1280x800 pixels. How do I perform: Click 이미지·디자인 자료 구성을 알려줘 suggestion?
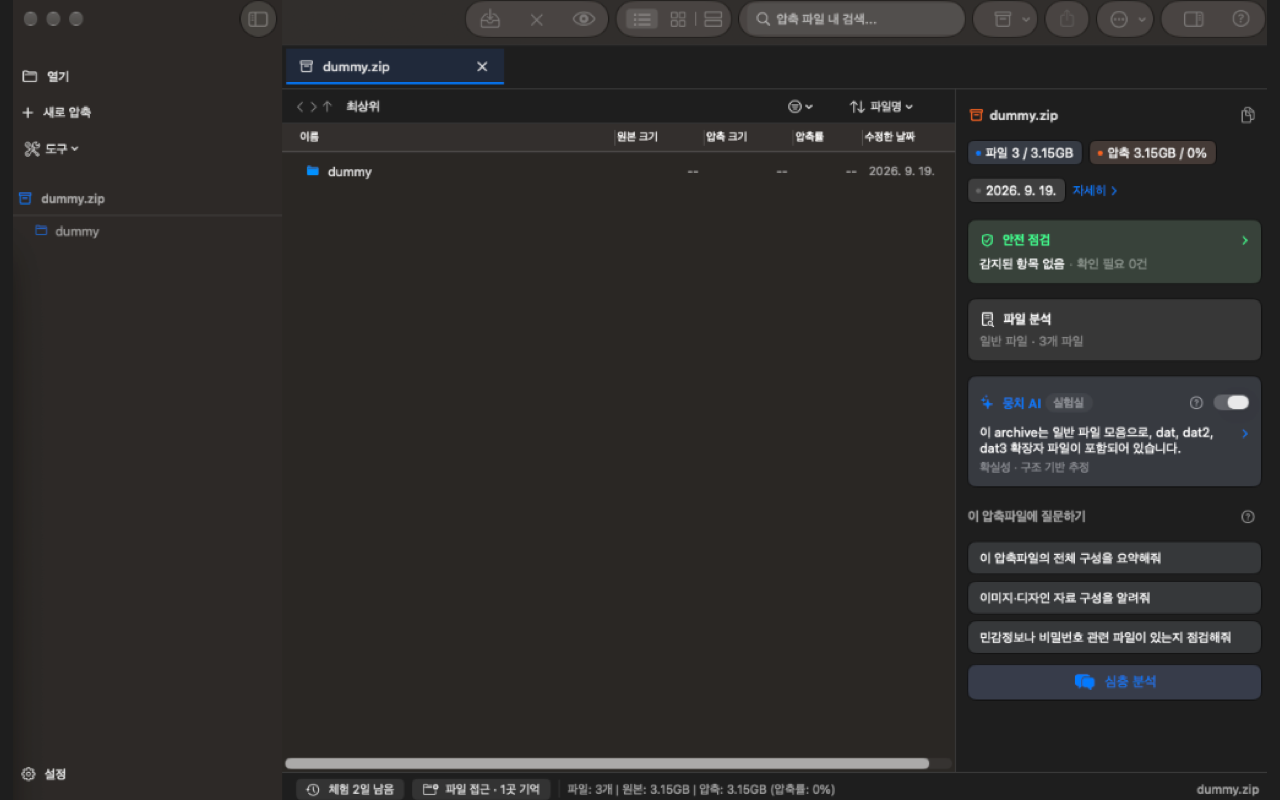click(1114, 598)
